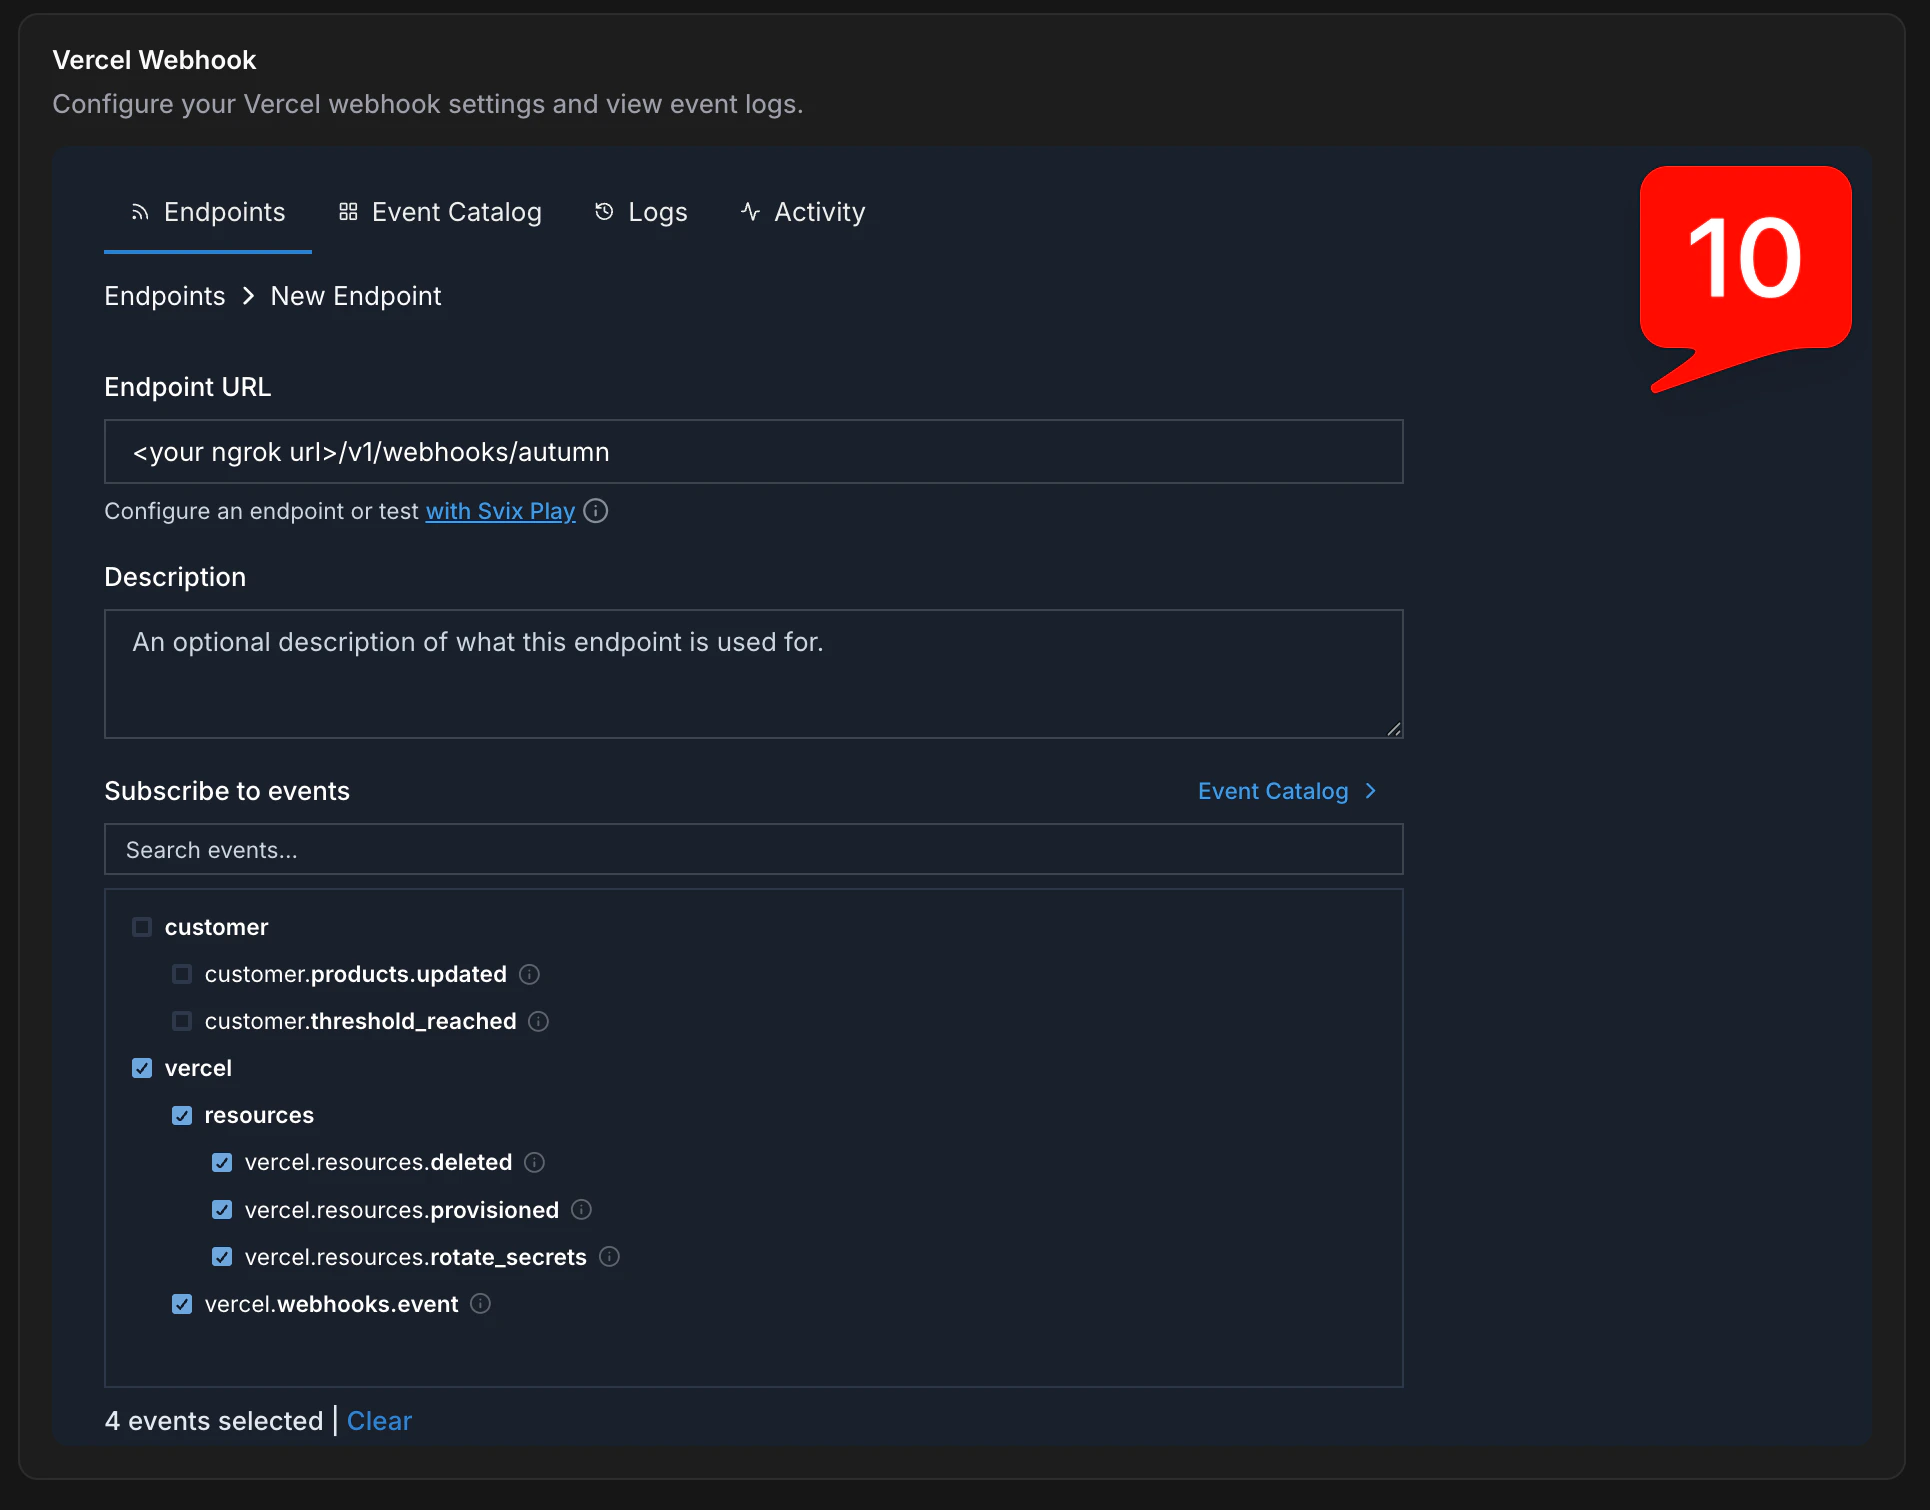Screen dimensions: 1930x1510
Task: Clear all selected events
Action: pos(379,1421)
